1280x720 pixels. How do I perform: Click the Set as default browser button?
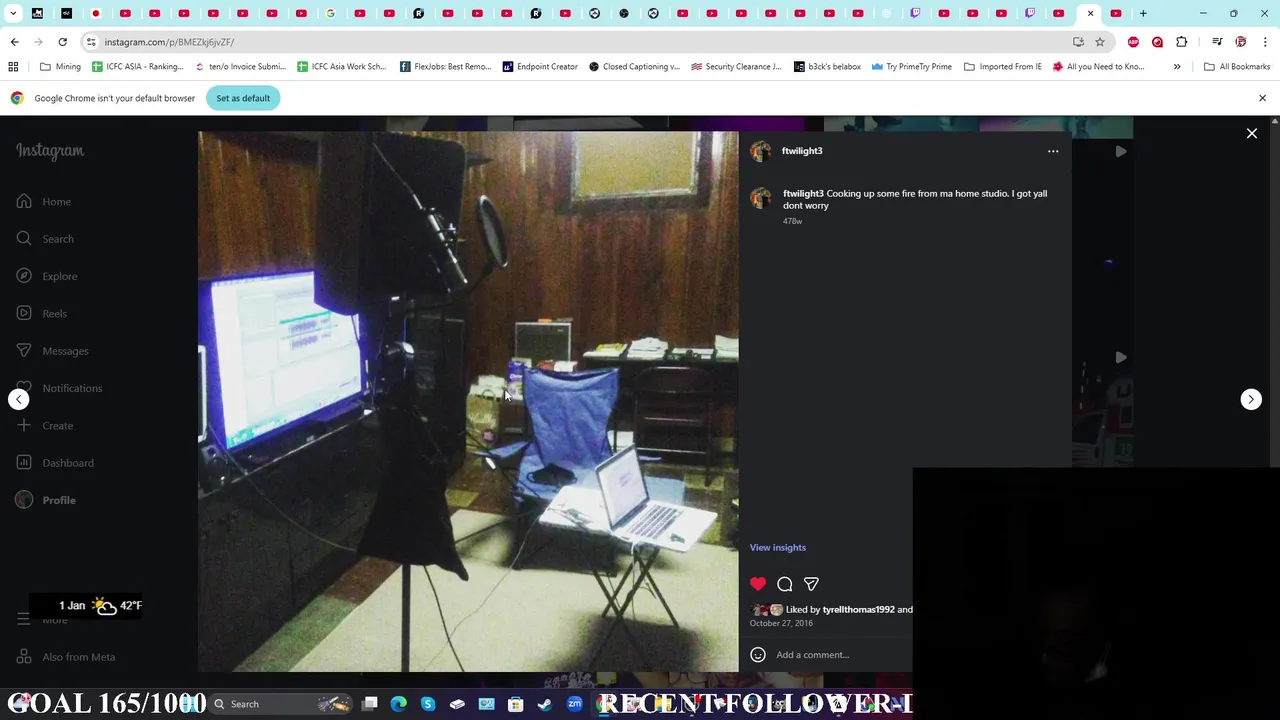tap(243, 98)
